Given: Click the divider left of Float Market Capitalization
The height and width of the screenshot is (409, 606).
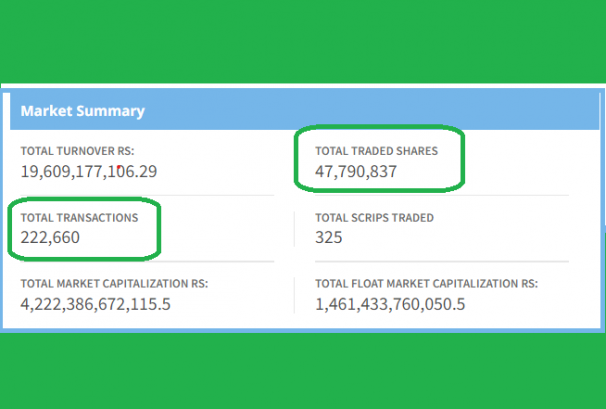Looking at the screenshot, I should (295, 294).
